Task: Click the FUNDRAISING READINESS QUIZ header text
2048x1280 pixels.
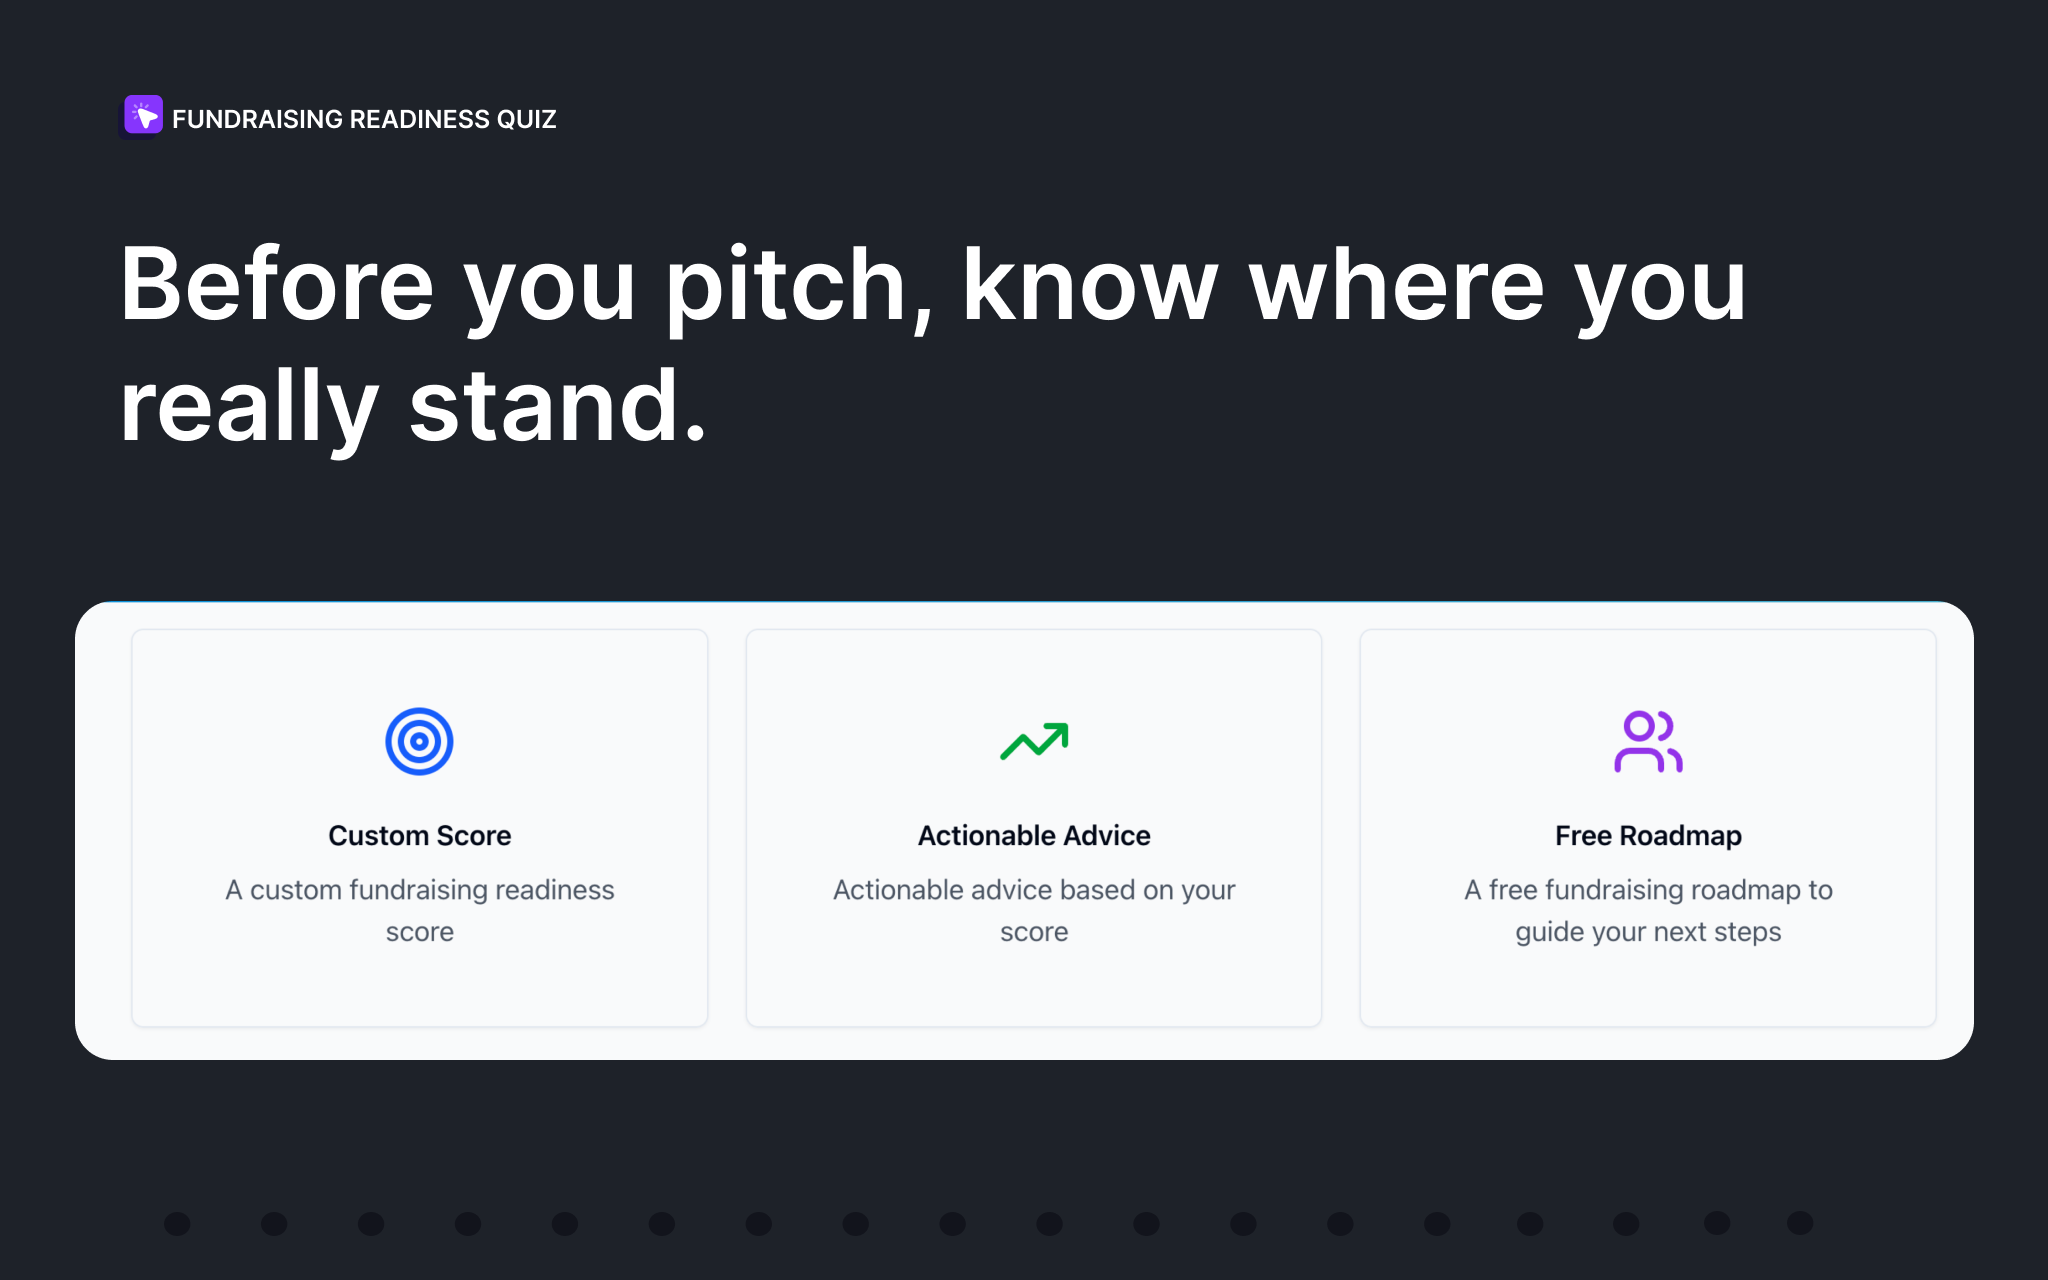Action: pyautogui.click(x=364, y=118)
